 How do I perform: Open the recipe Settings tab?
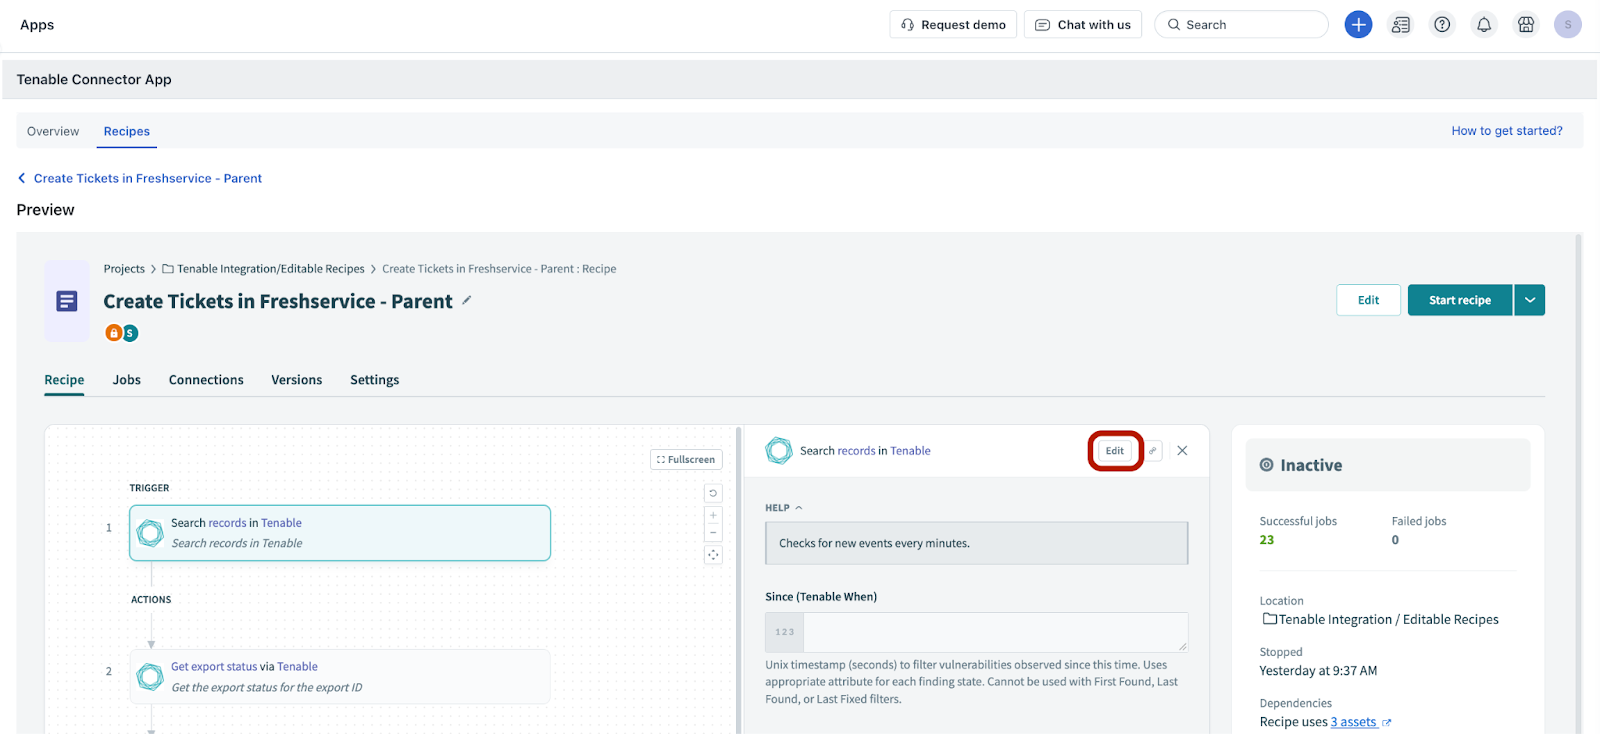pyautogui.click(x=375, y=380)
